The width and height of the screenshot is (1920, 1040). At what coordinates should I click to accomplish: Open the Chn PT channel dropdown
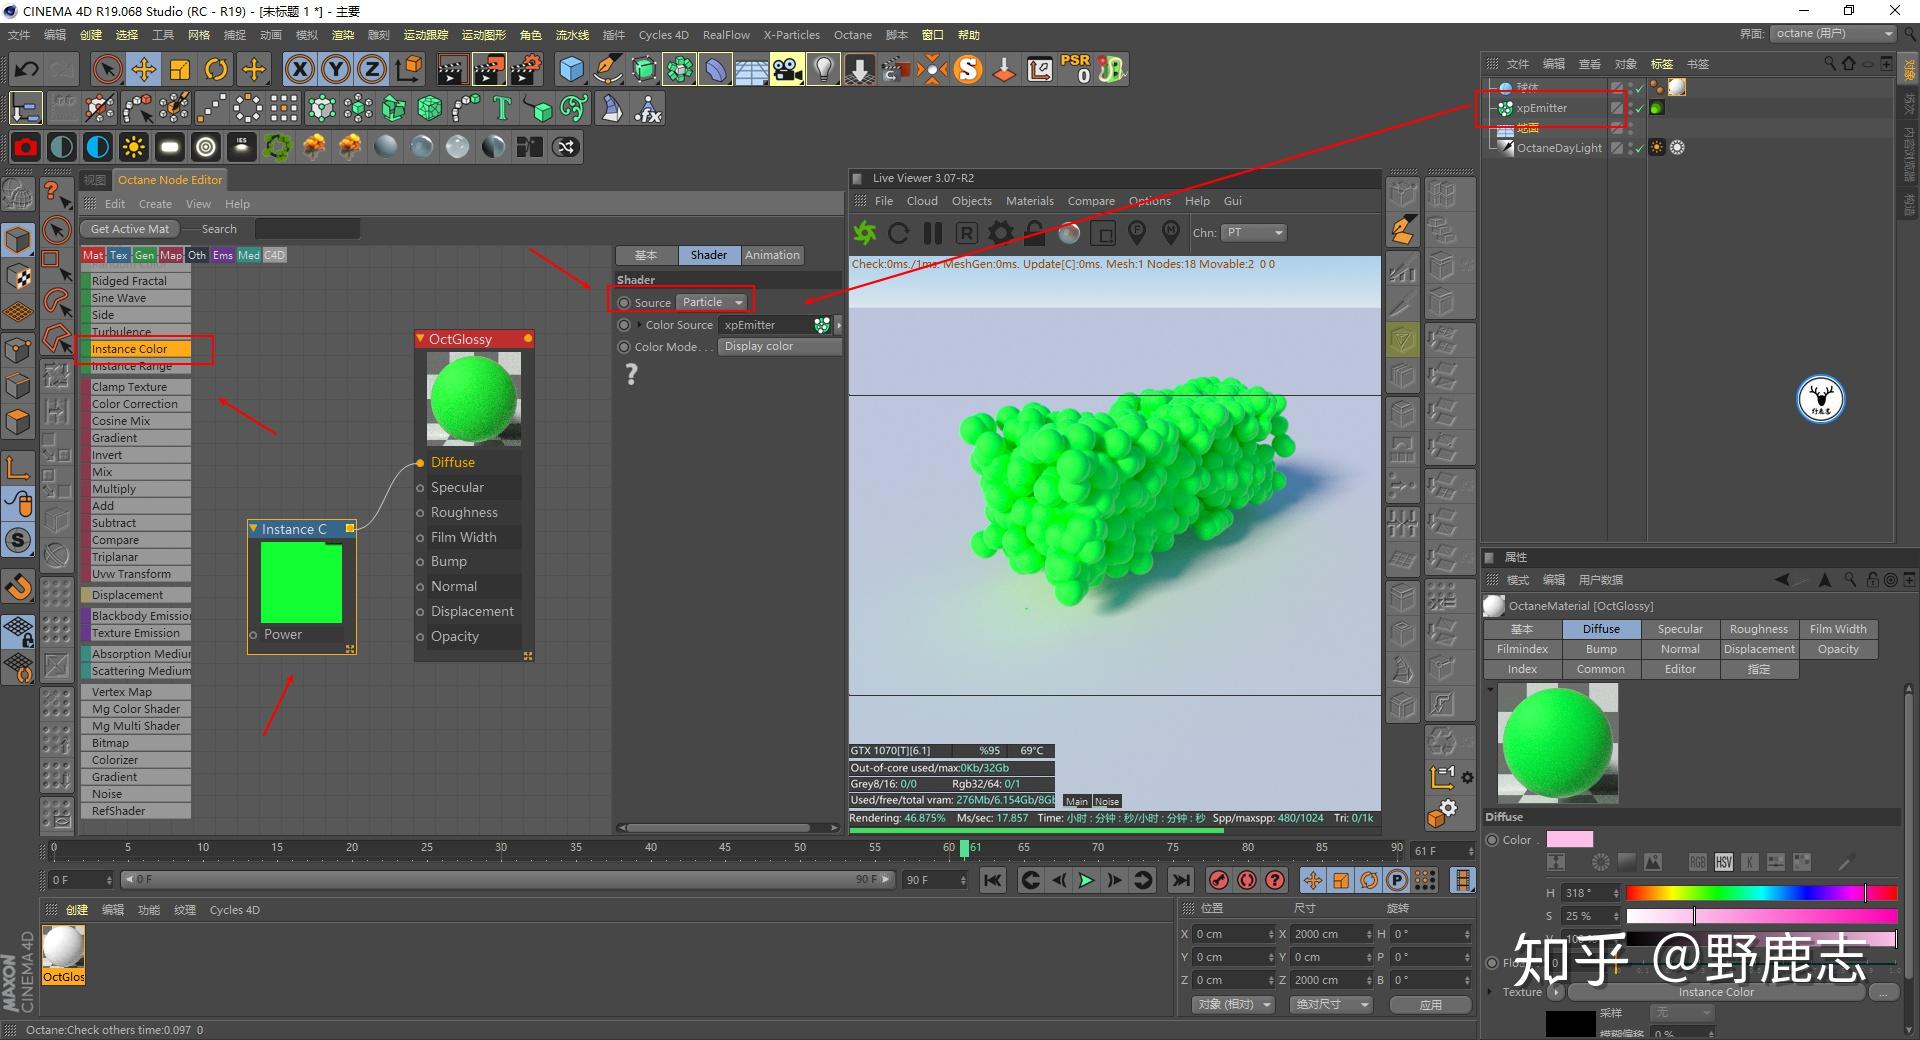point(1253,232)
